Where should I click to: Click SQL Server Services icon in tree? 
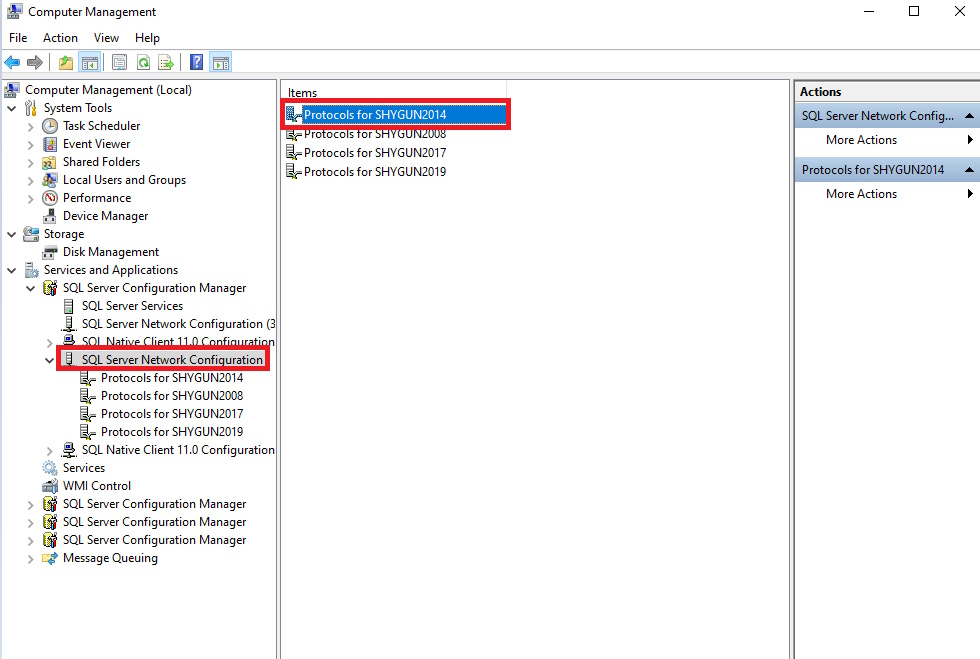point(69,306)
